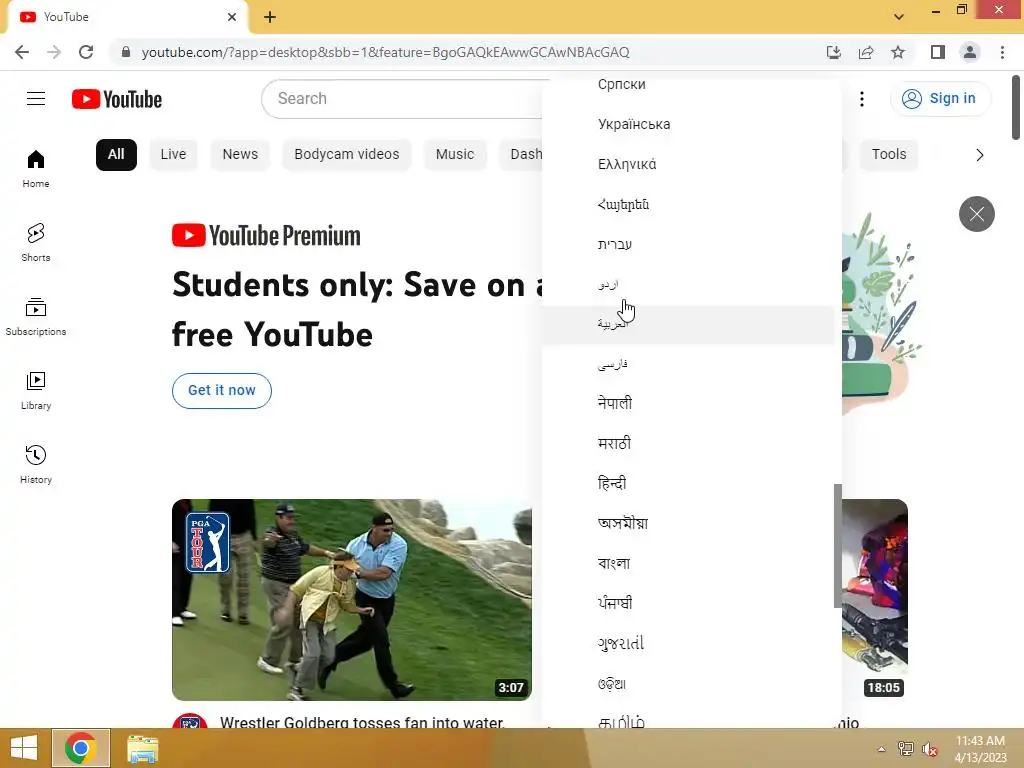The width and height of the screenshot is (1024, 768).
Task: Open the tab search chevron
Action: 899,17
